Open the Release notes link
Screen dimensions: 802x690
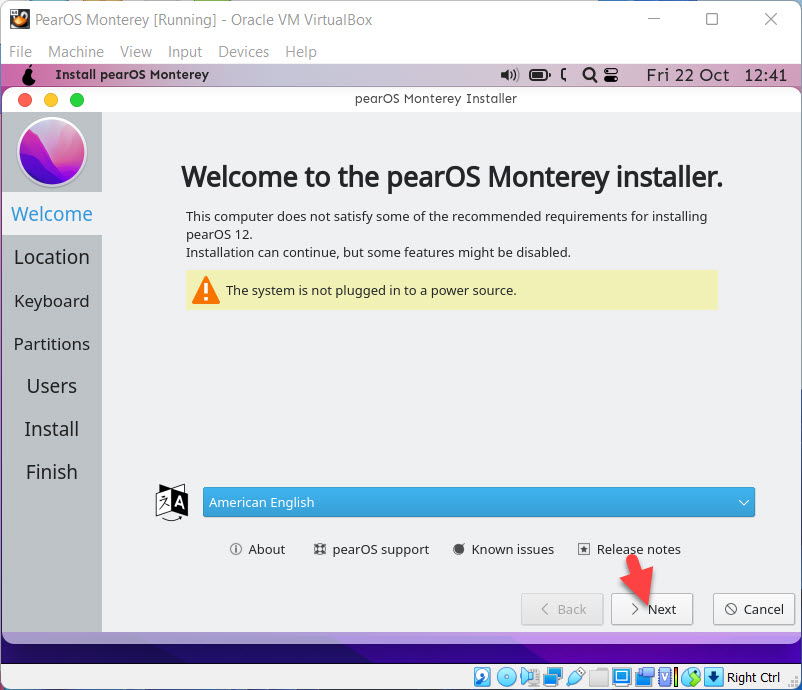629,549
